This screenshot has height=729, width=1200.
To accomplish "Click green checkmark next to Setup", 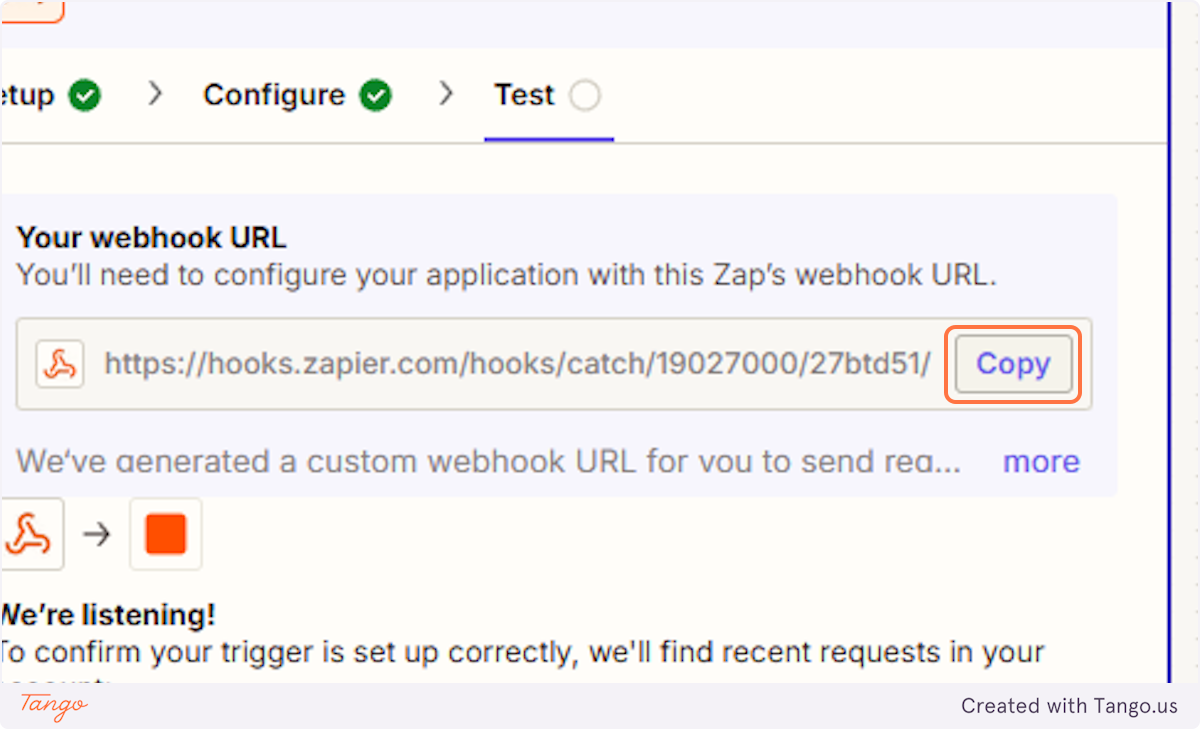I will [85, 96].
